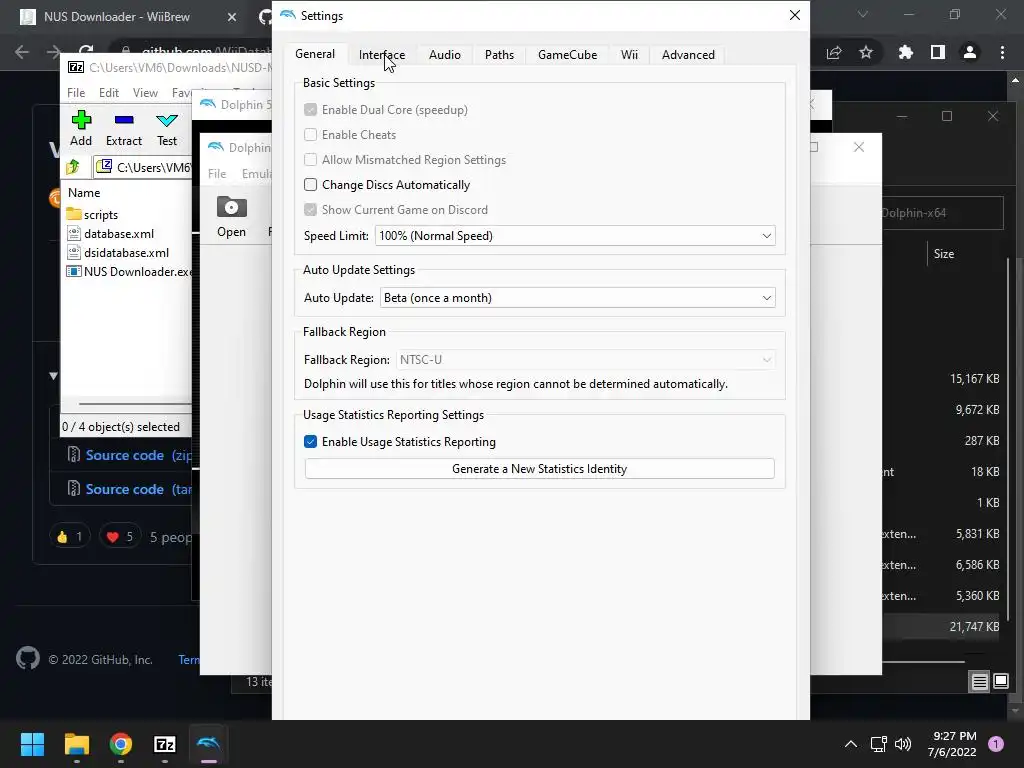
Task: Bookmark this page with star icon
Action: pos(866,52)
